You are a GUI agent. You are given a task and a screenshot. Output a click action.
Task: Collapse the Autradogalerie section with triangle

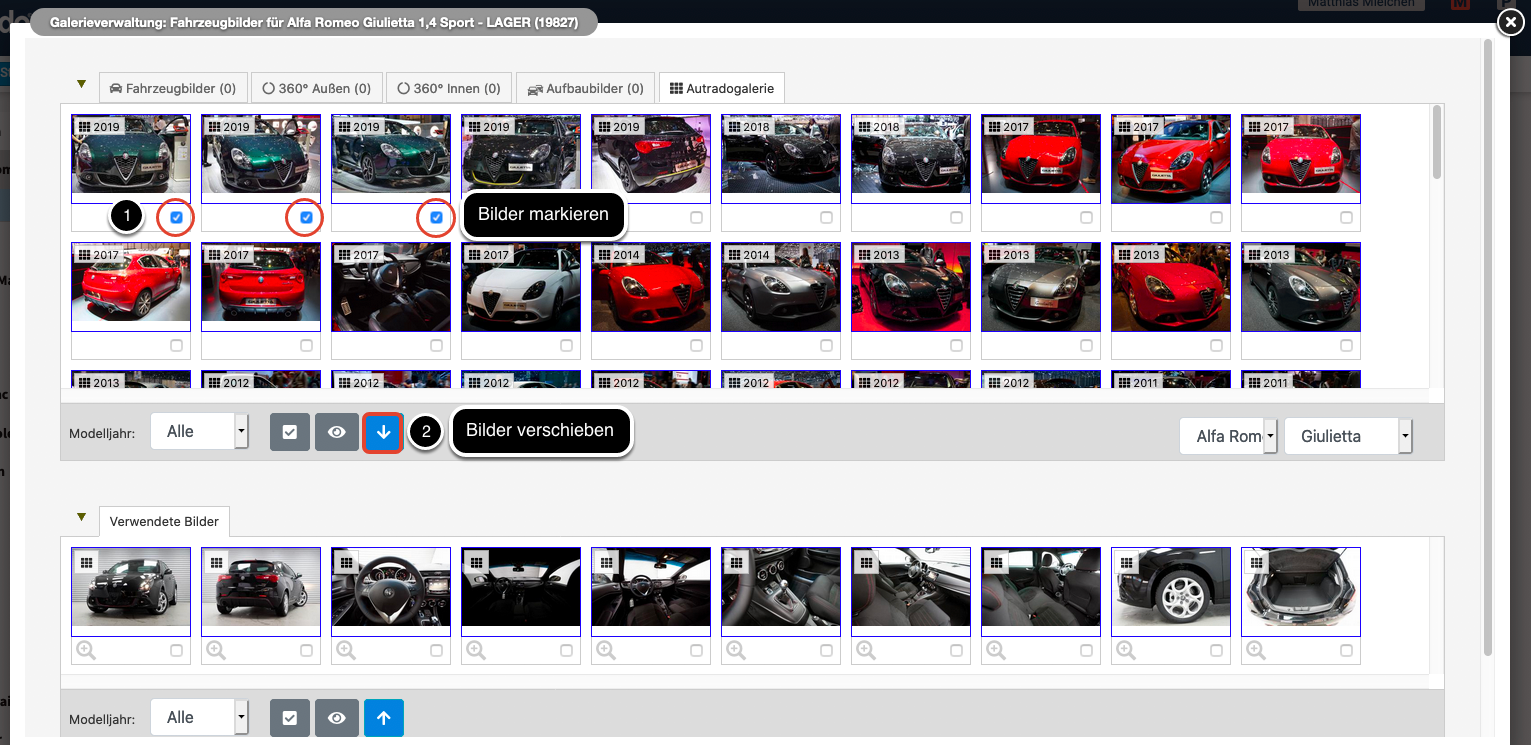[x=82, y=84]
